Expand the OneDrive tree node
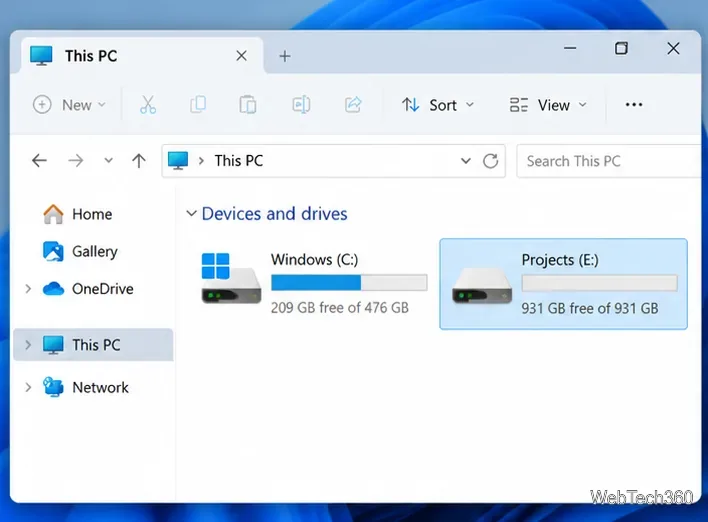The image size is (708, 522). click(x=28, y=289)
